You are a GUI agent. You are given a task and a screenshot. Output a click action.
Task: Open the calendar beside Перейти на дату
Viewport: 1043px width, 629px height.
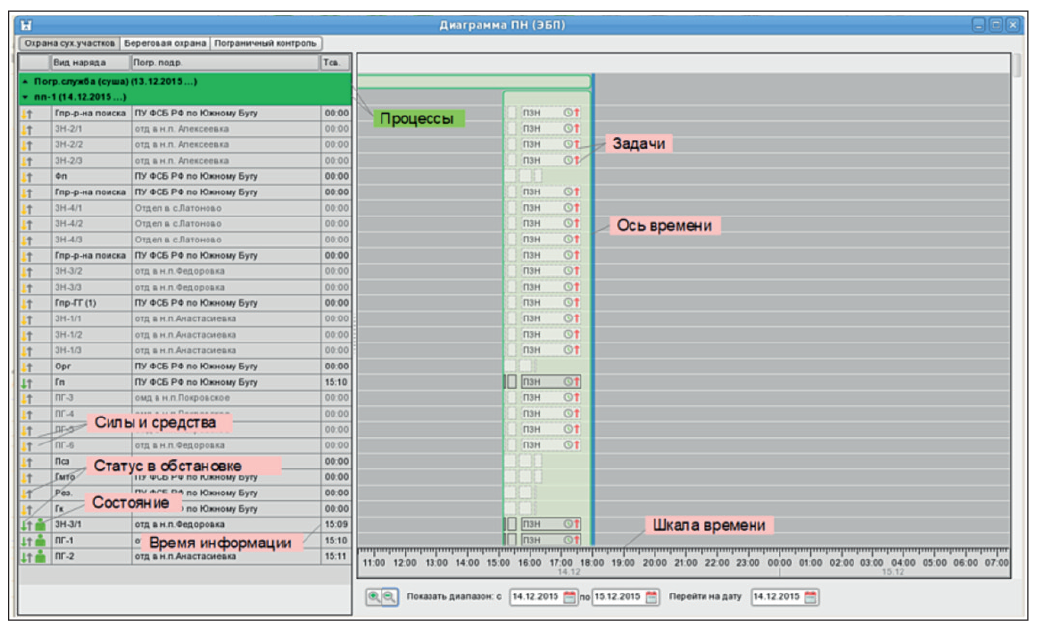(x=810, y=597)
